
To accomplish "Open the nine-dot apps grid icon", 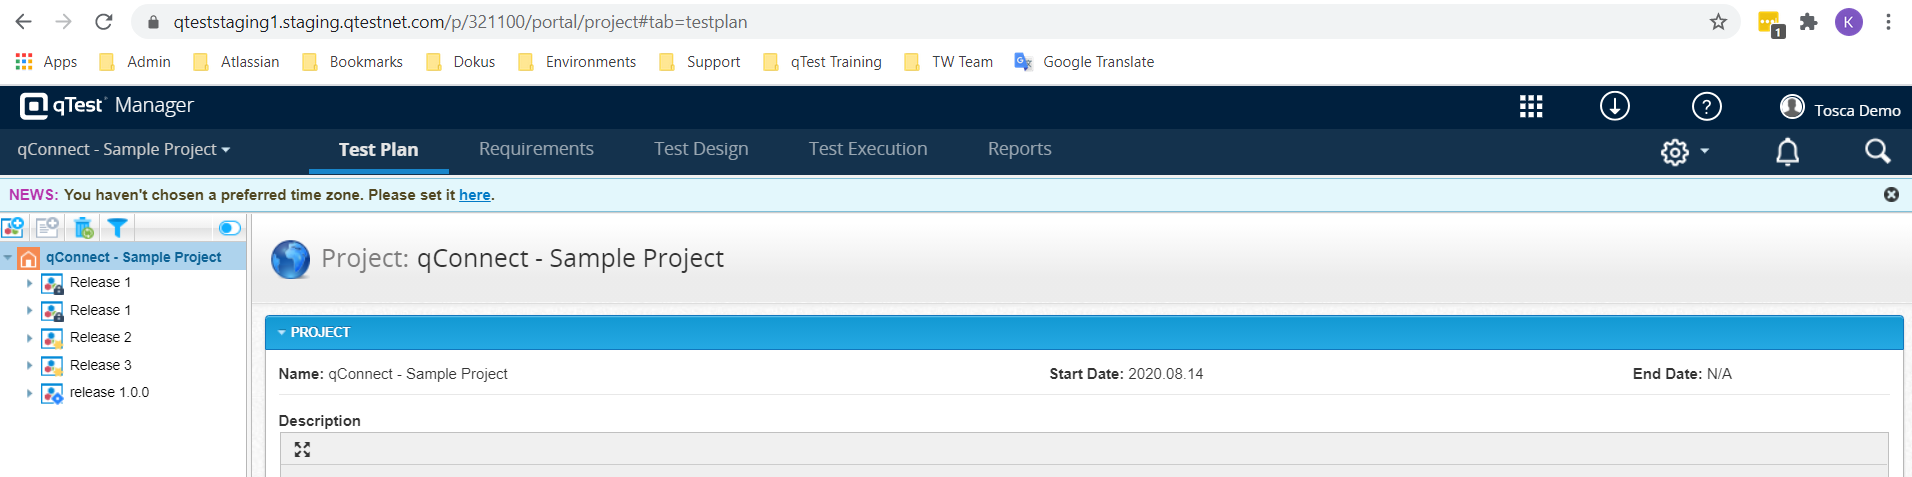I will 1531,106.
